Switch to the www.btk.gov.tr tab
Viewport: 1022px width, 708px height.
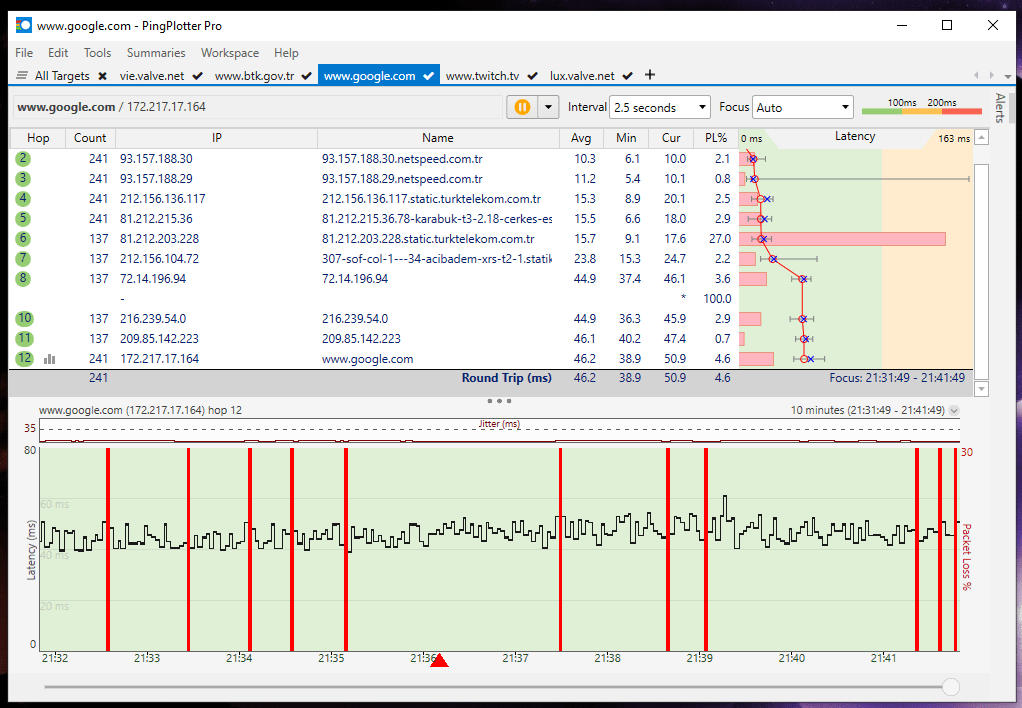(254, 76)
